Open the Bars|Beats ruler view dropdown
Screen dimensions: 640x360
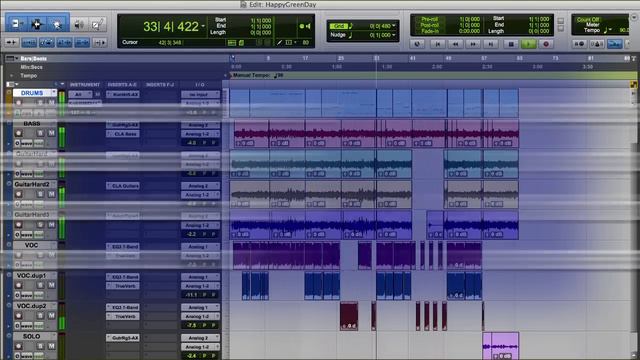click(x=11, y=58)
